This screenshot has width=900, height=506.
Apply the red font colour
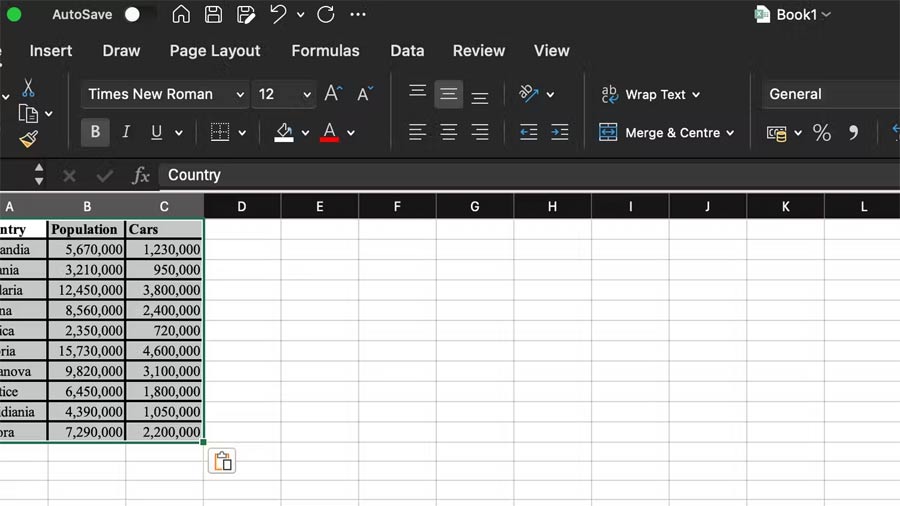click(x=329, y=132)
